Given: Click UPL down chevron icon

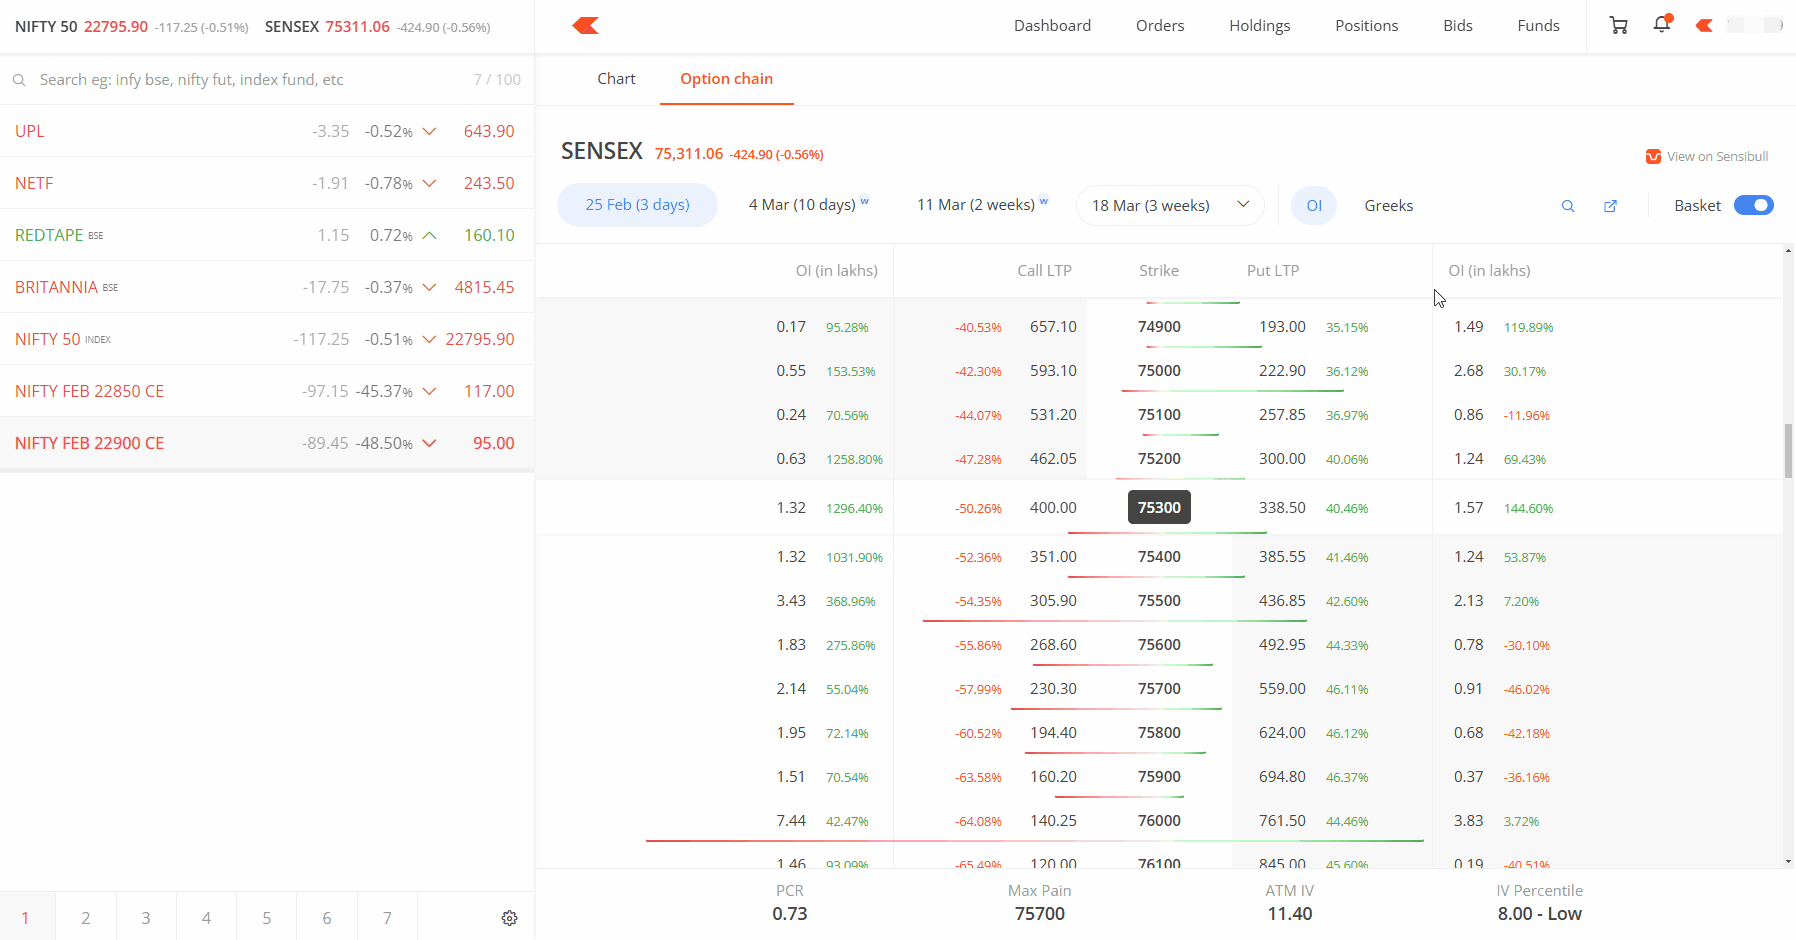Looking at the screenshot, I should 429,131.
